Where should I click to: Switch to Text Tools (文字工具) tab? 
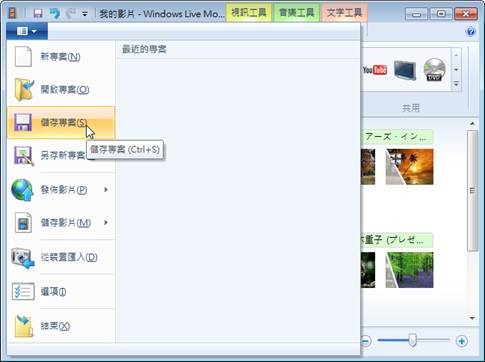(344, 13)
